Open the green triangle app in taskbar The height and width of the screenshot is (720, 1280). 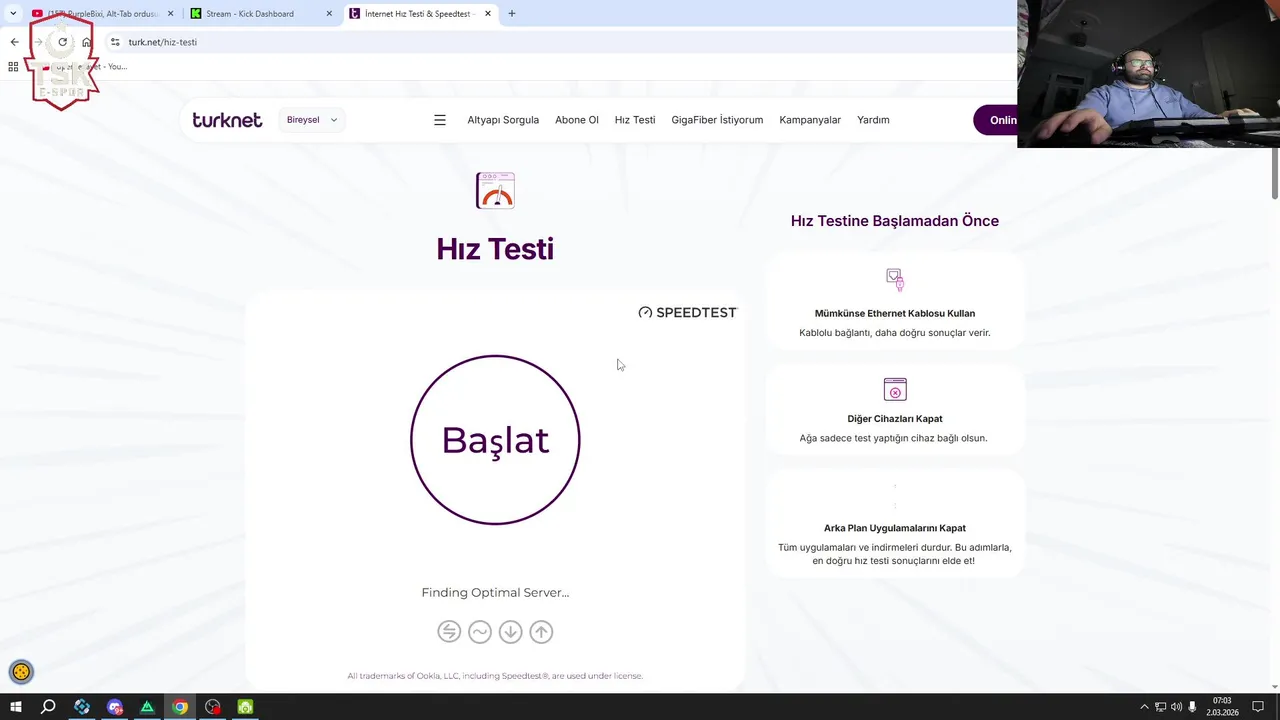(x=147, y=707)
